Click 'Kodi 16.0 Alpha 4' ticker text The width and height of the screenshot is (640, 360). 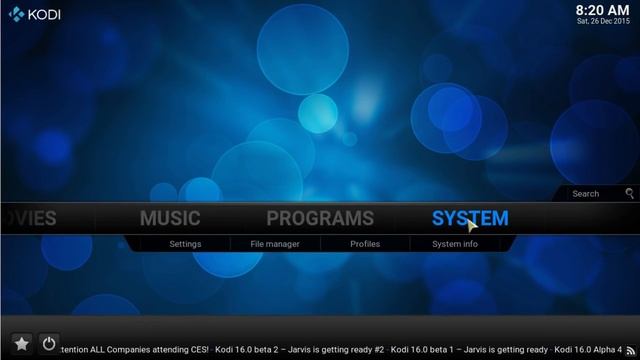[588, 350]
